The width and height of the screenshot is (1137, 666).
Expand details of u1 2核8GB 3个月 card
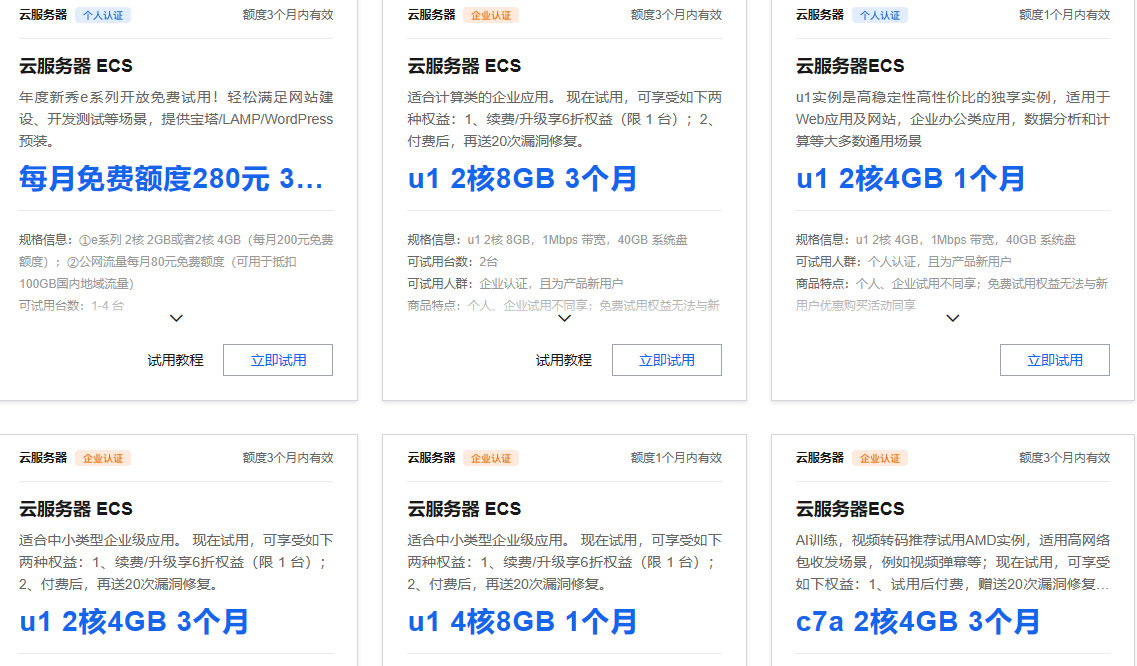(x=565, y=318)
